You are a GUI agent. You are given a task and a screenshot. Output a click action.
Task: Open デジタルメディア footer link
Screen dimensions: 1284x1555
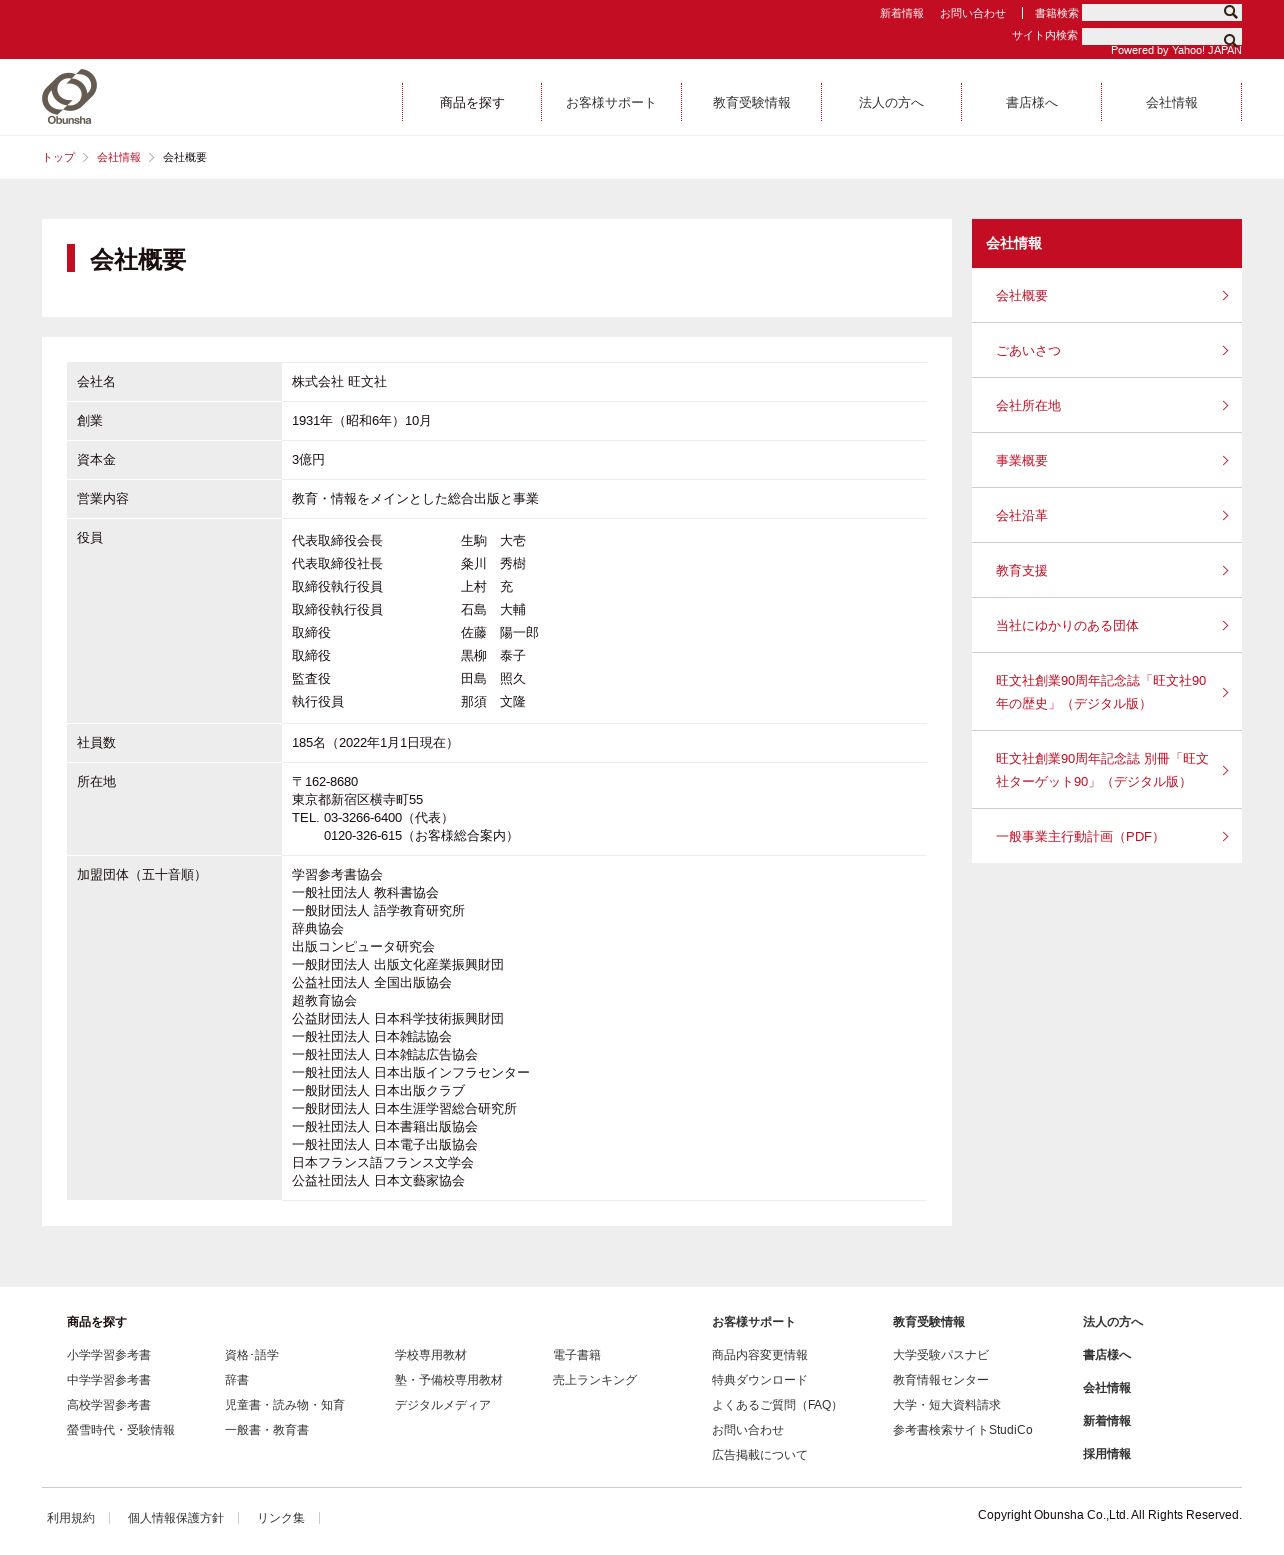coord(443,1405)
